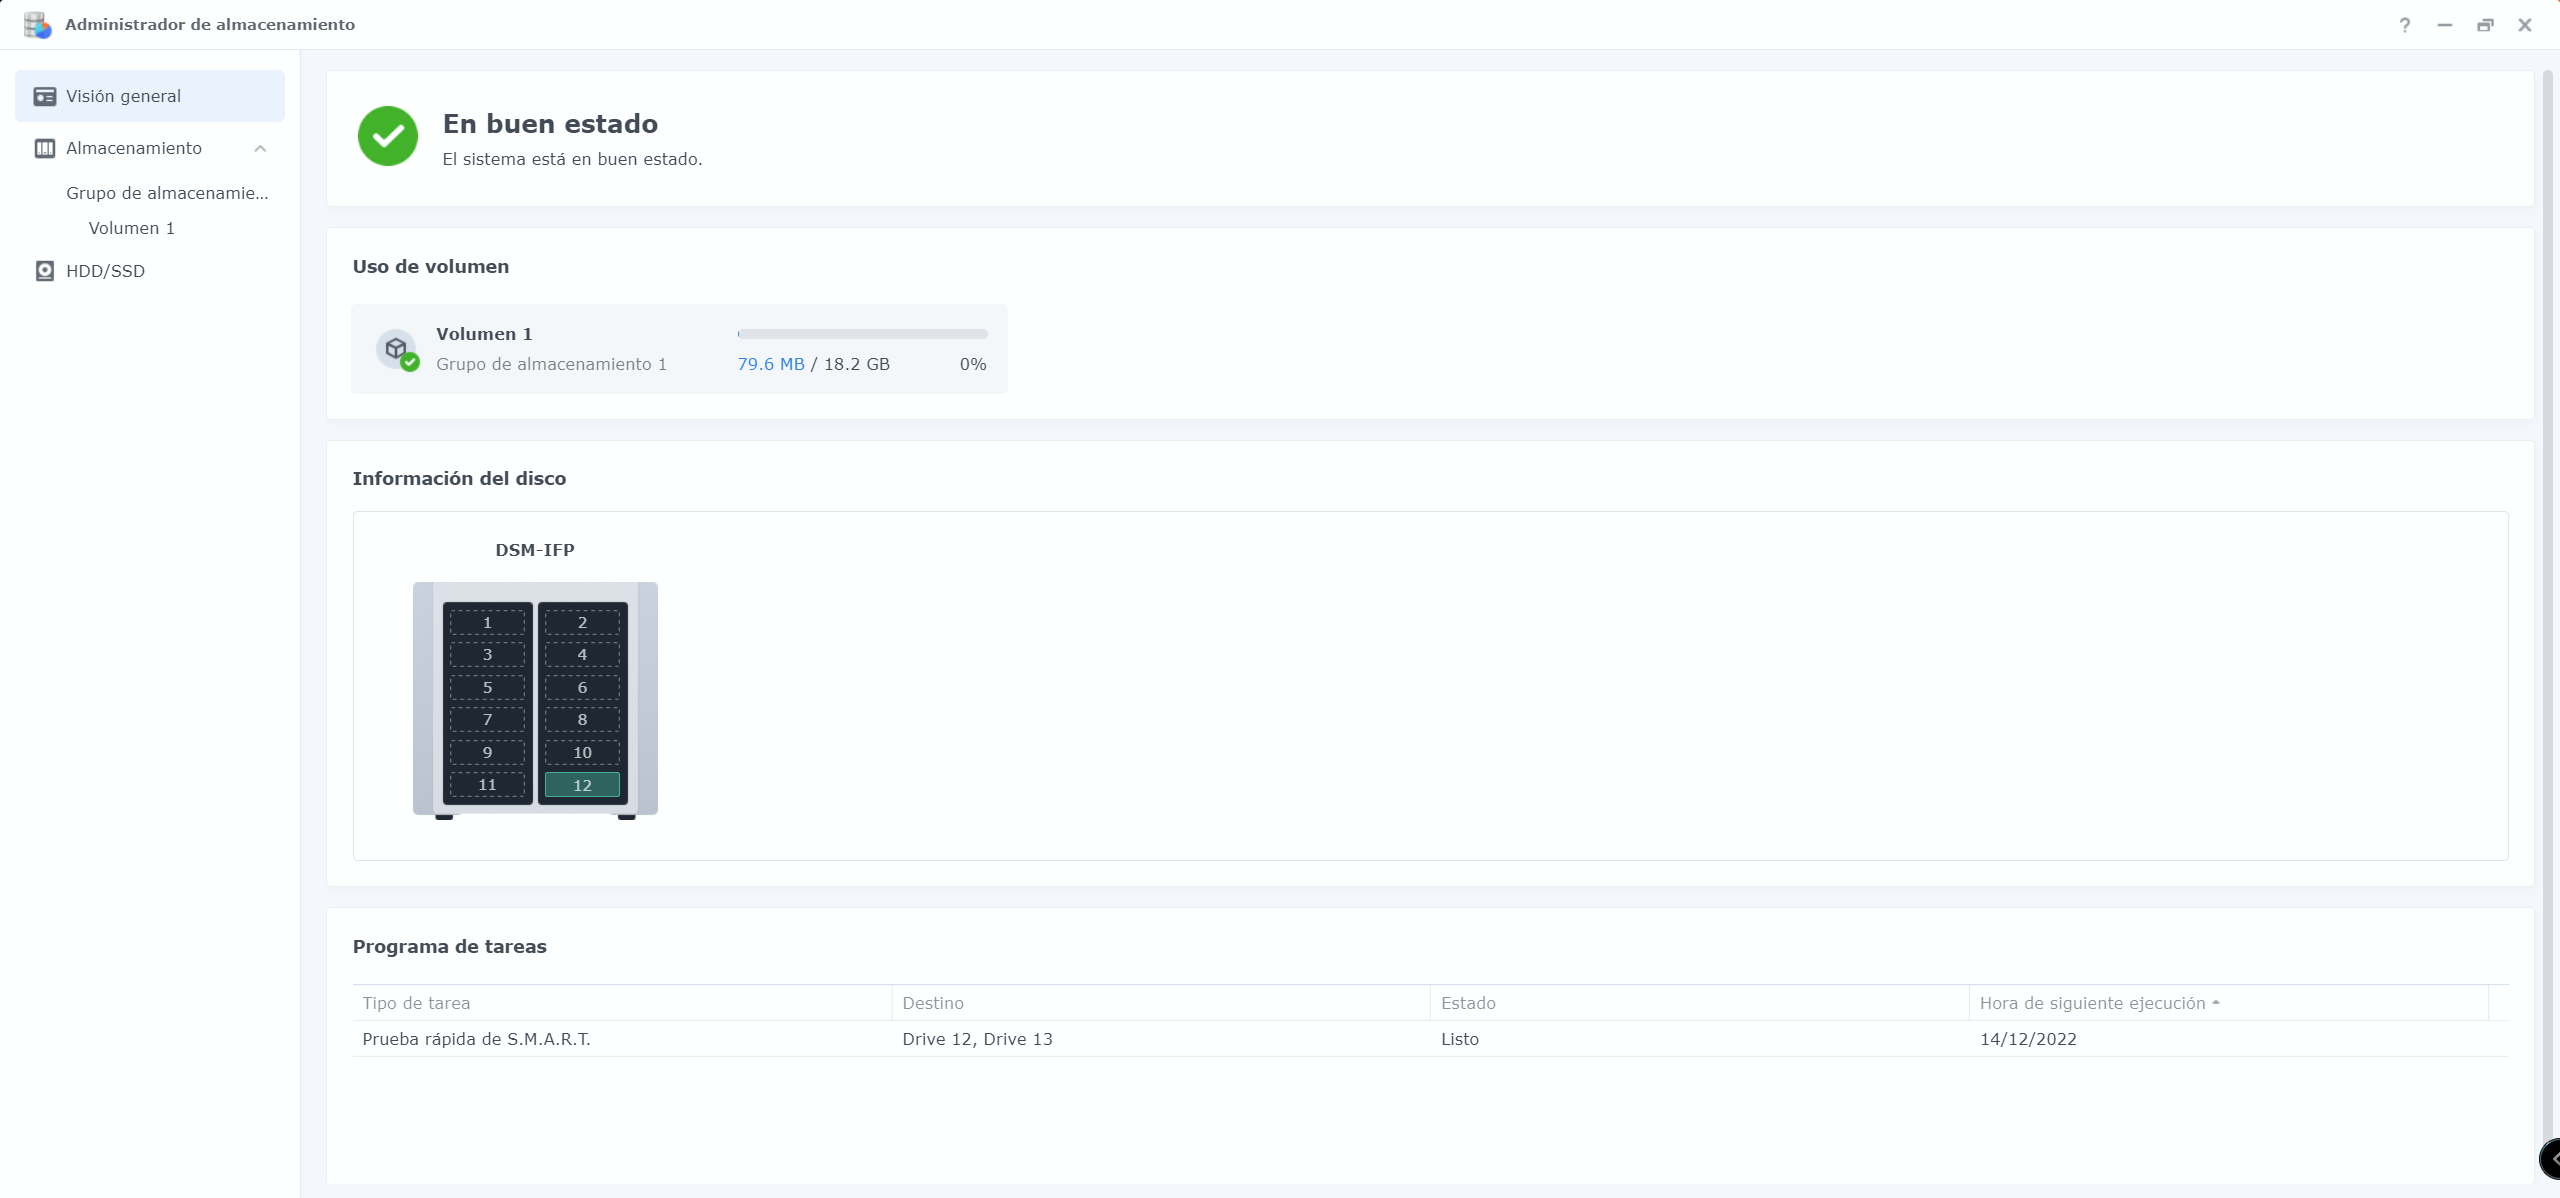
Task: Click the Volumen 1 cube status icon
Action: tap(397, 349)
